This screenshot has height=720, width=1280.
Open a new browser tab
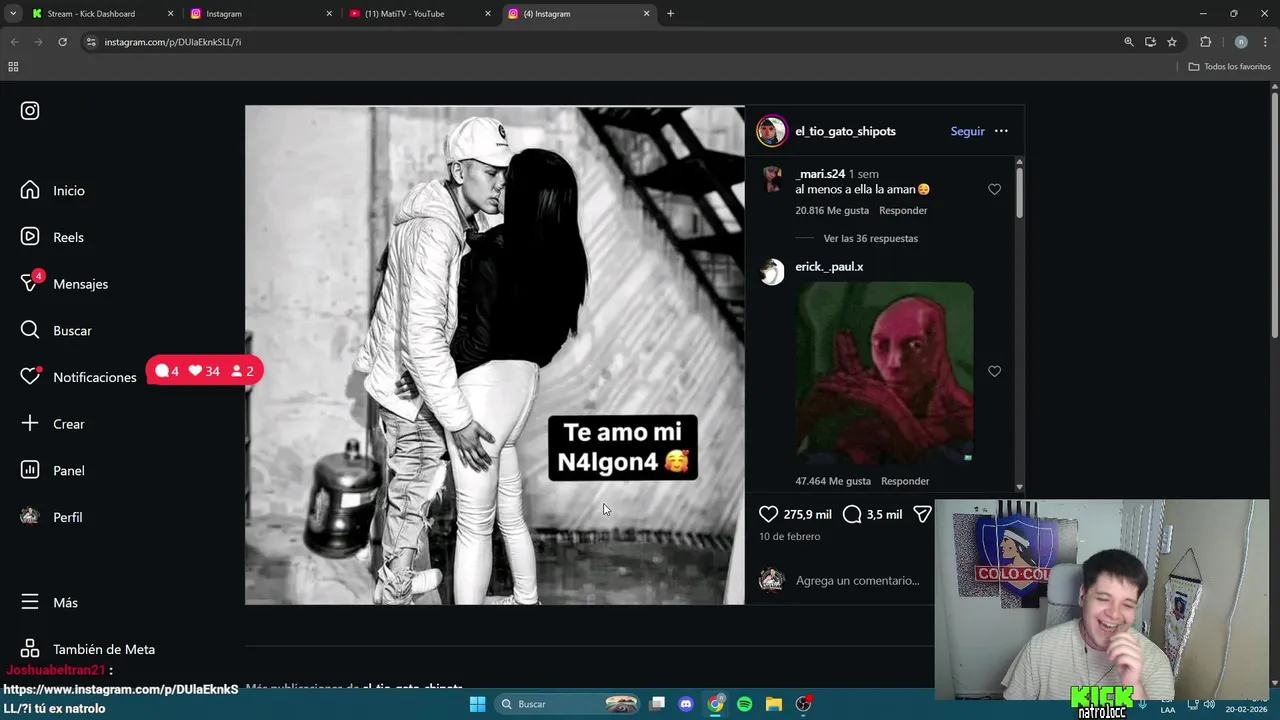(670, 14)
